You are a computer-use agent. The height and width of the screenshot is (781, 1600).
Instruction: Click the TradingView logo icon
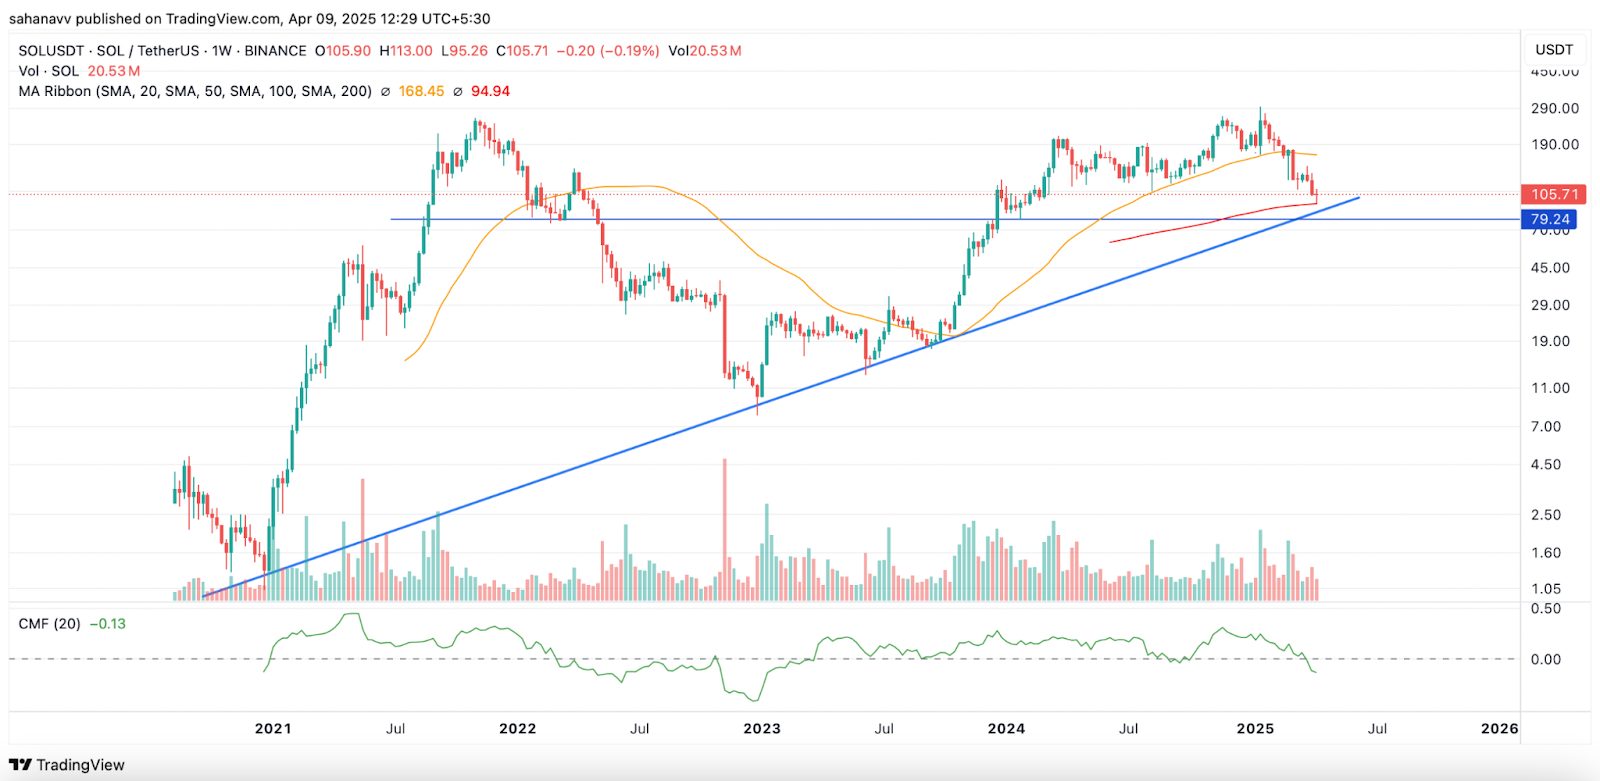pyautogui.click(x=20, y=765)
